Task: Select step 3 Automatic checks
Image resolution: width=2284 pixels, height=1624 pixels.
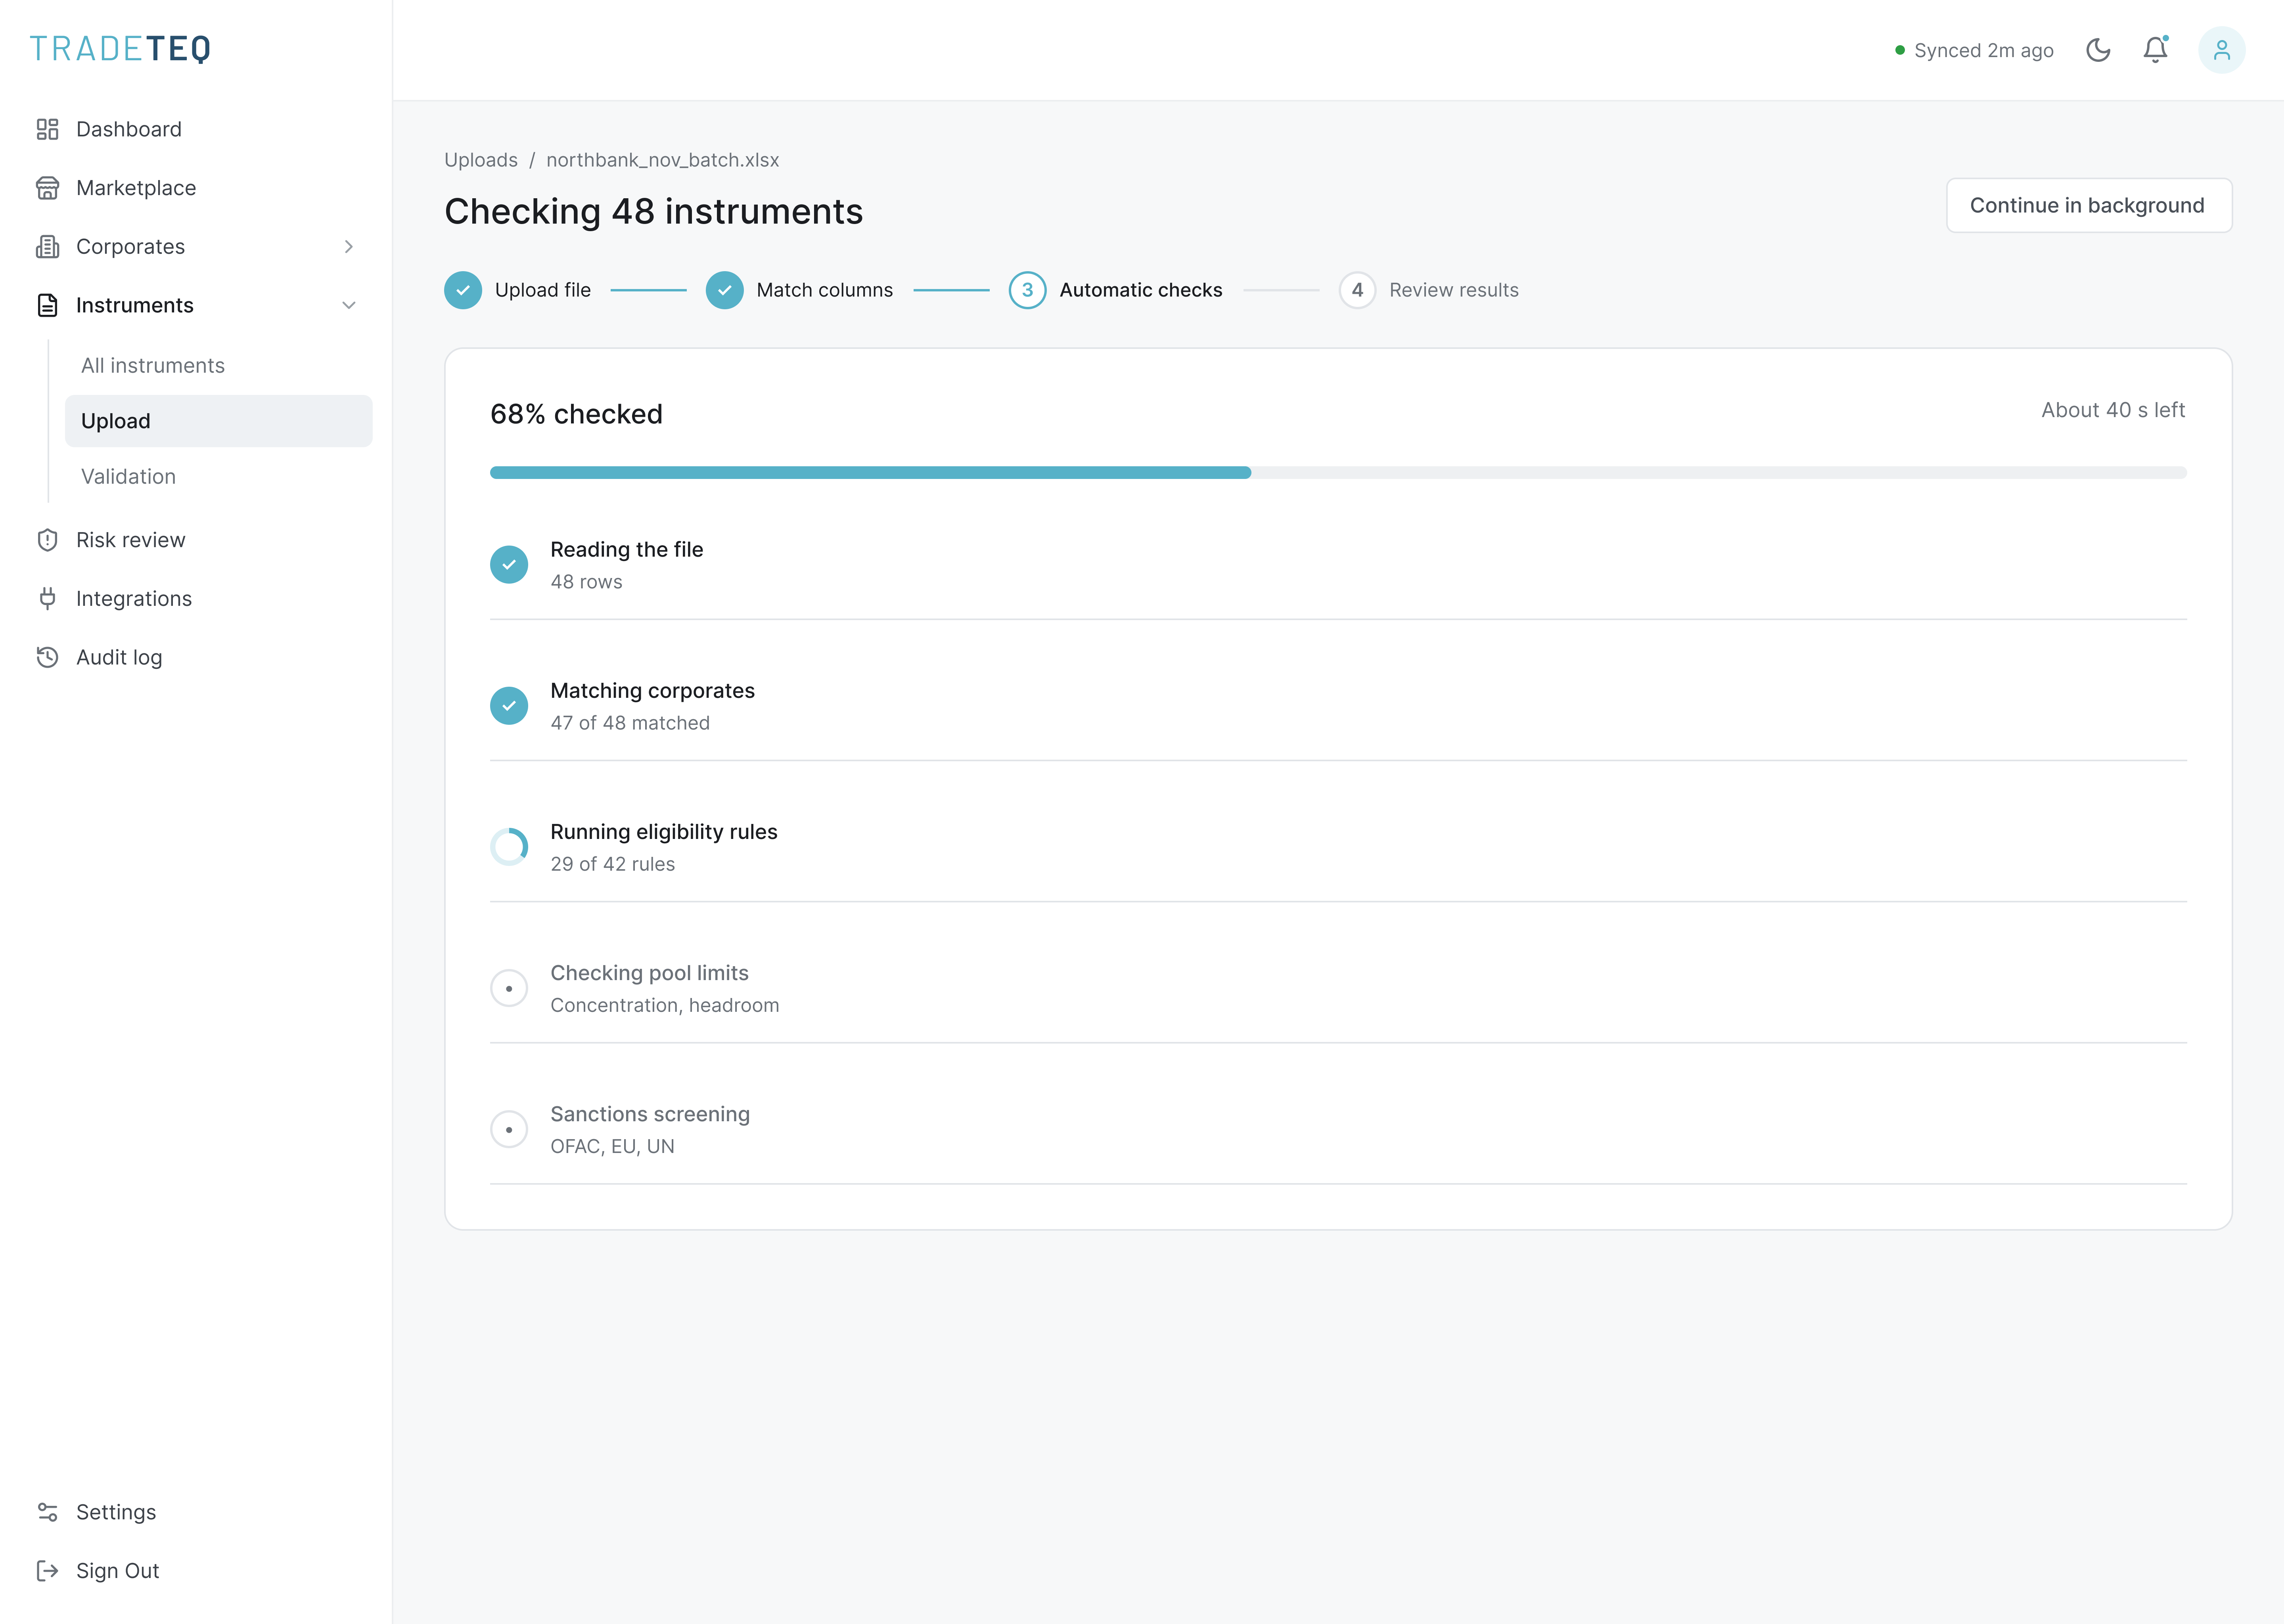Action: [1115, 290]
